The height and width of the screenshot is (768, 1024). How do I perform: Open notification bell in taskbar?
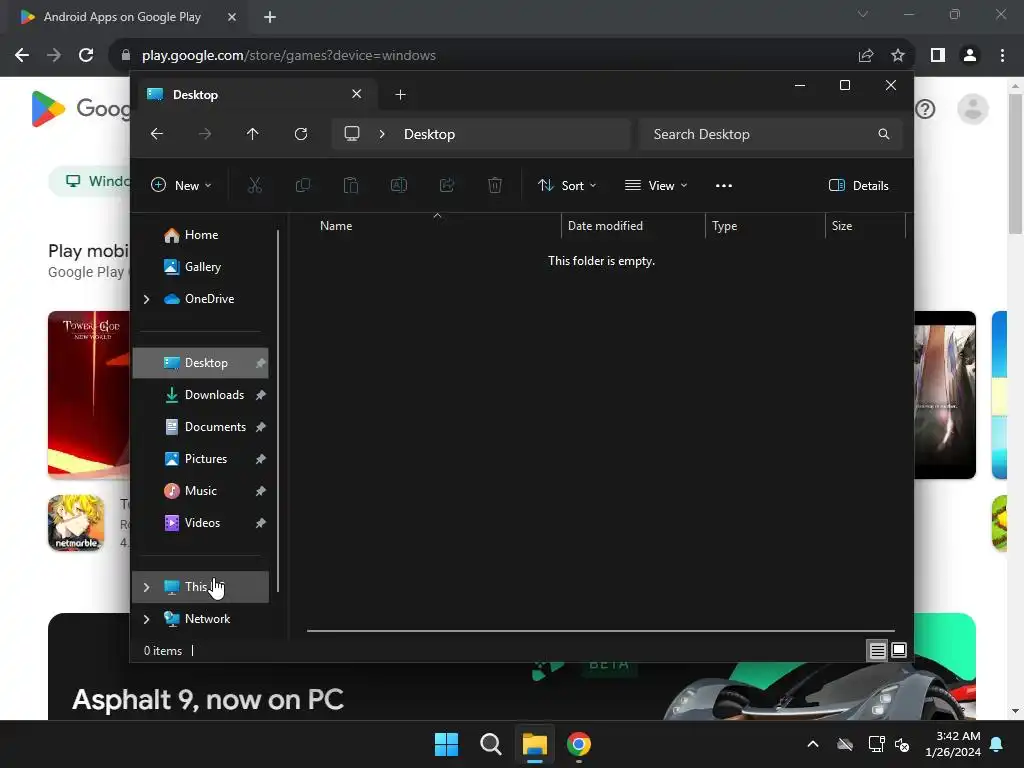point(997,744)
